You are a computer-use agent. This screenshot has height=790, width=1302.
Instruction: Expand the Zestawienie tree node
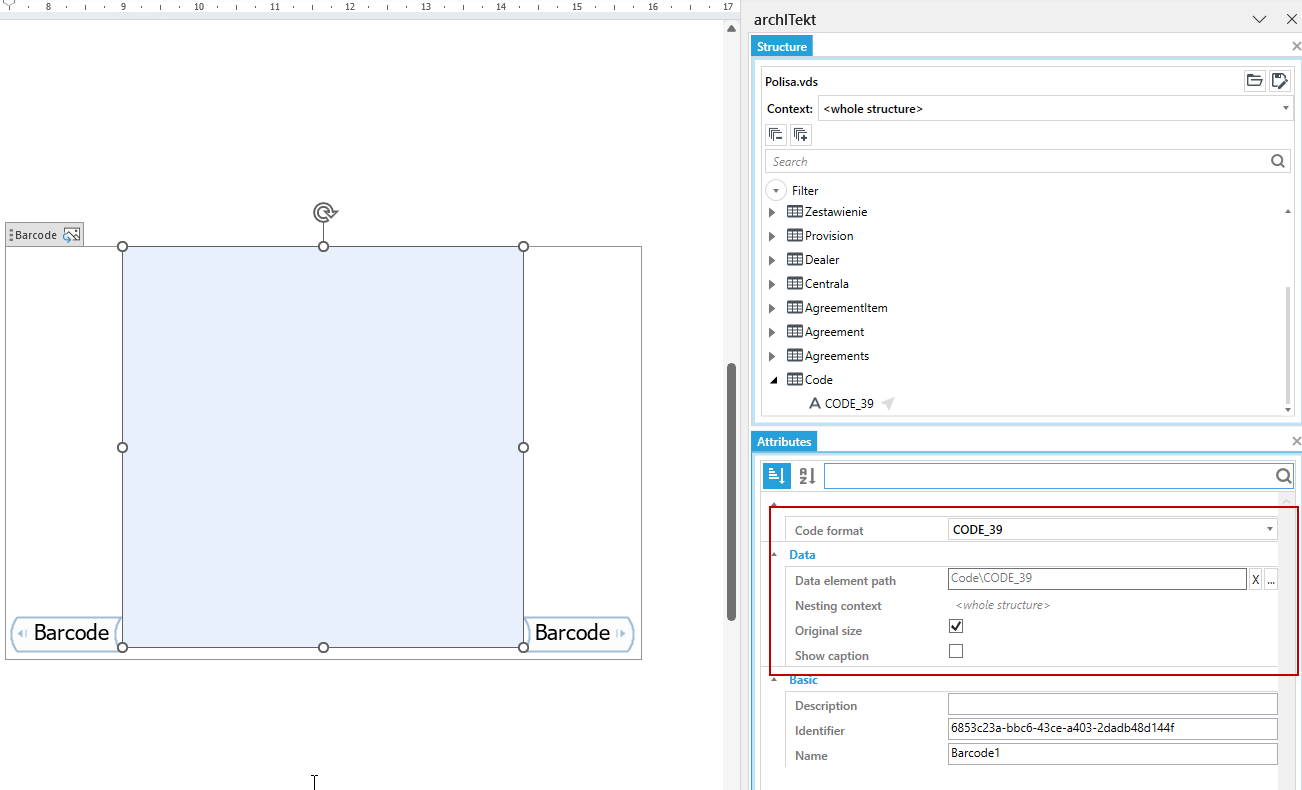(x=772, y=212)
